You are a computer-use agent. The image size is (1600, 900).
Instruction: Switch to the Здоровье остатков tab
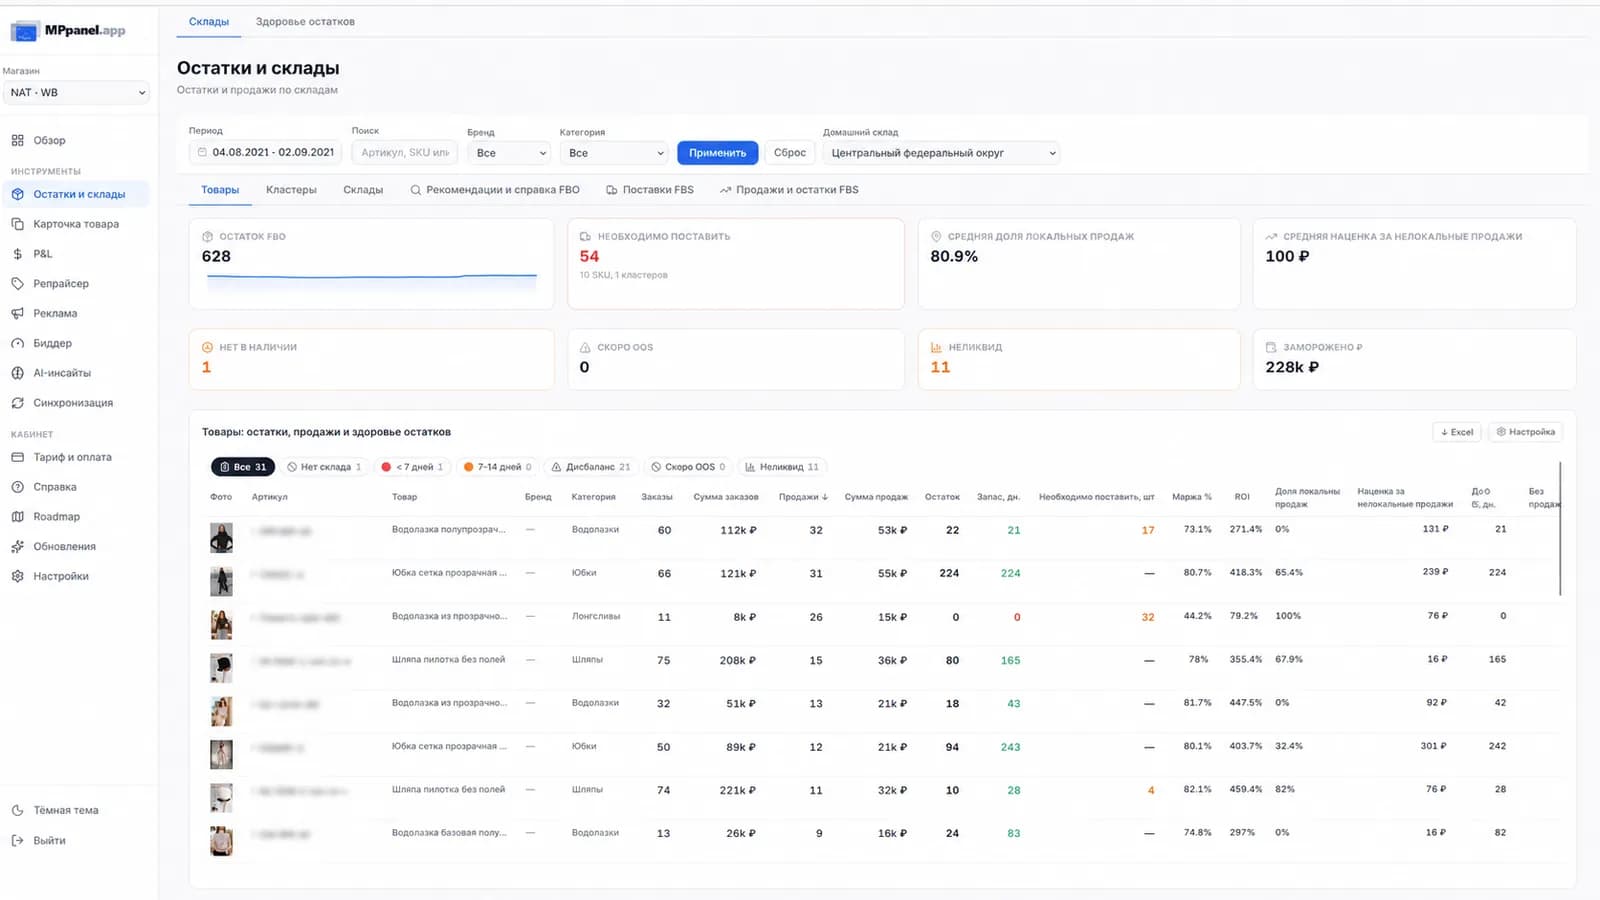(x=305, y=22)
